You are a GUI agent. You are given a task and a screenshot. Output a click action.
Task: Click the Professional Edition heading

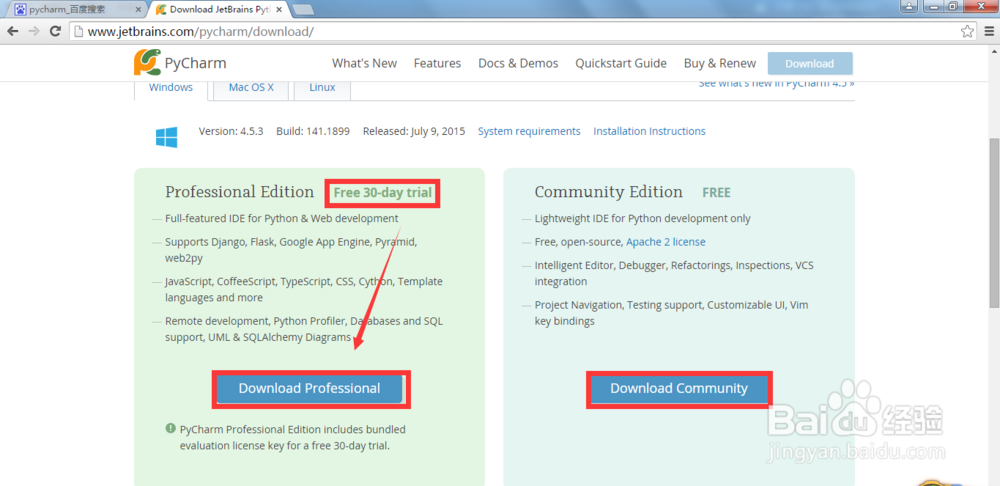(239, 192)
